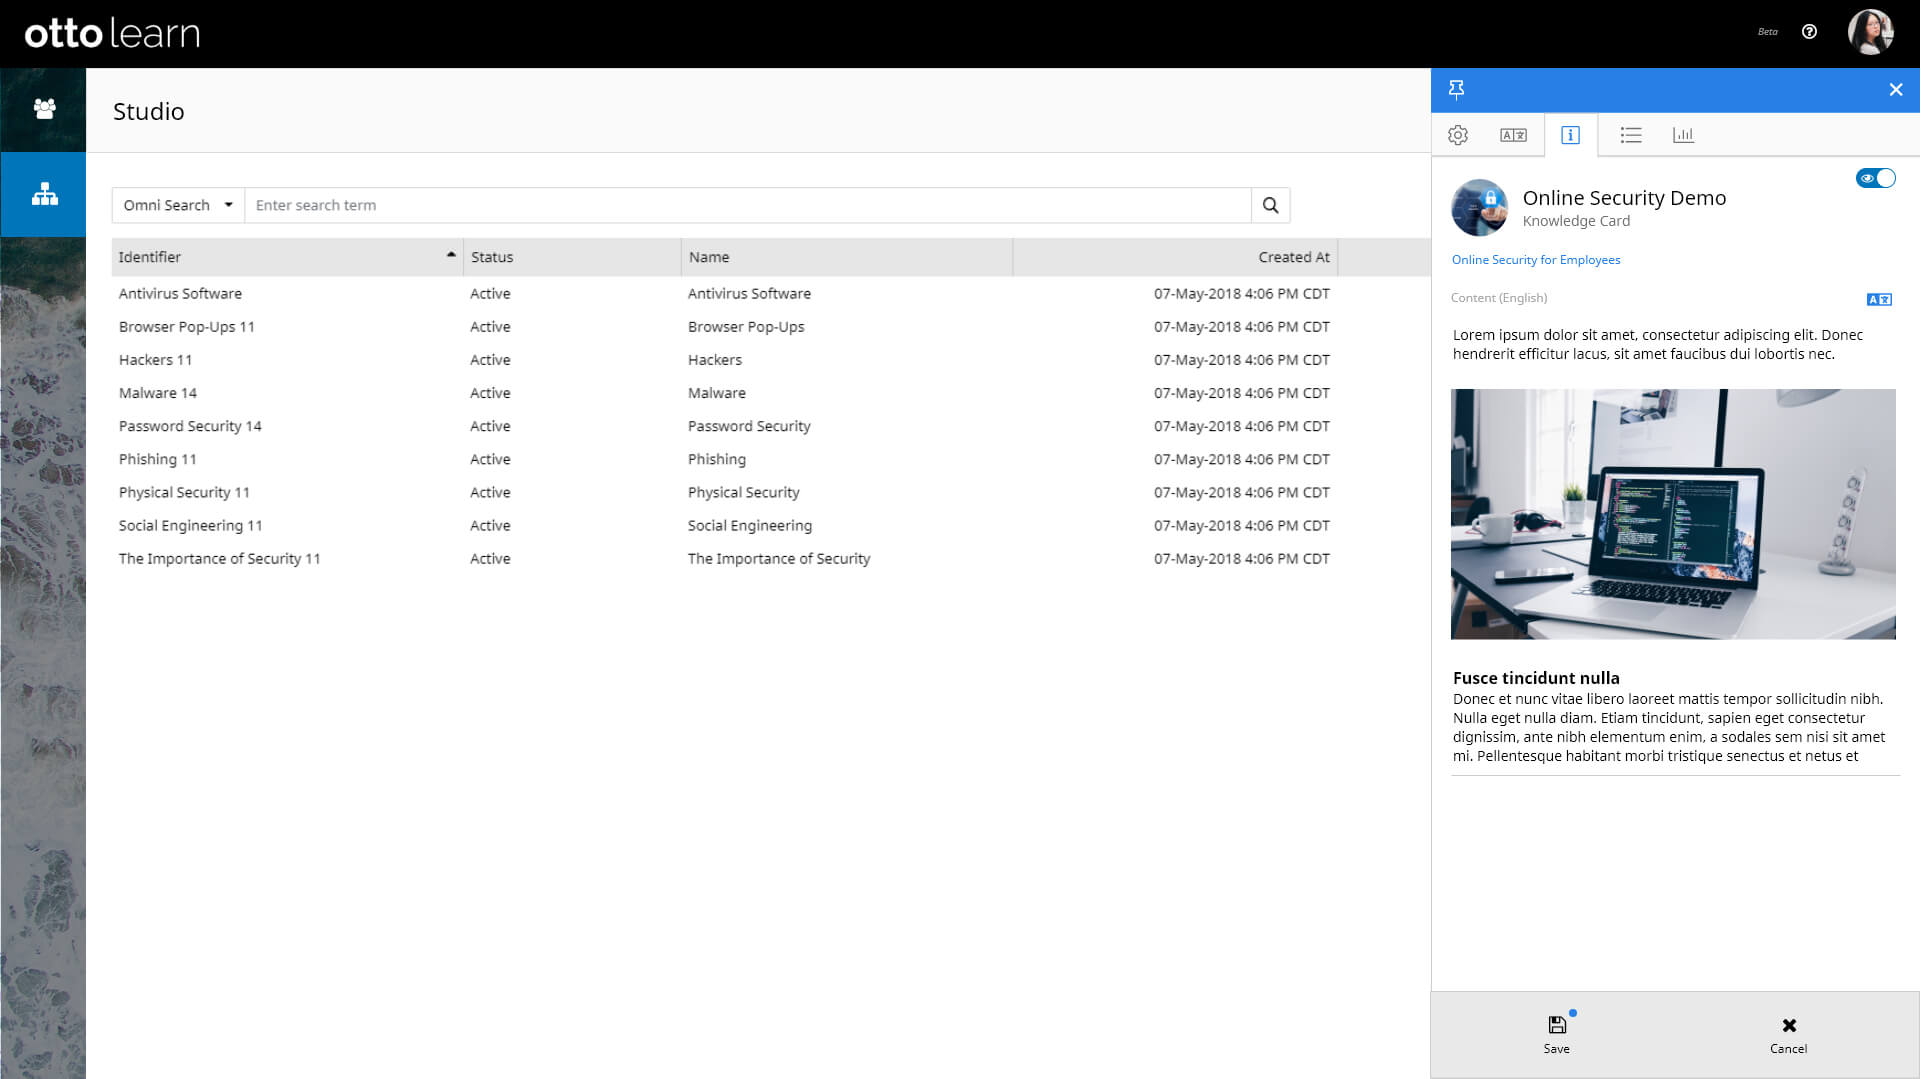This screenshot has width=1920, height=1079.
Task: Select Physical Security 11 identifier
Action: coord(184,492)
